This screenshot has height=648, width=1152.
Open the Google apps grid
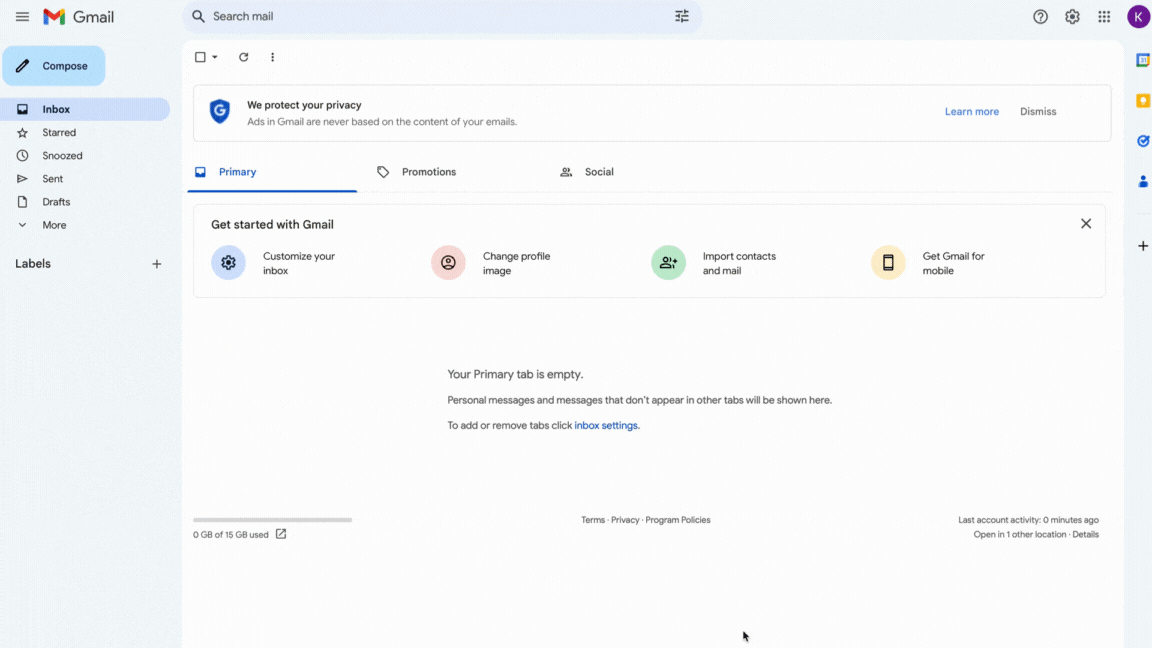1104,16
